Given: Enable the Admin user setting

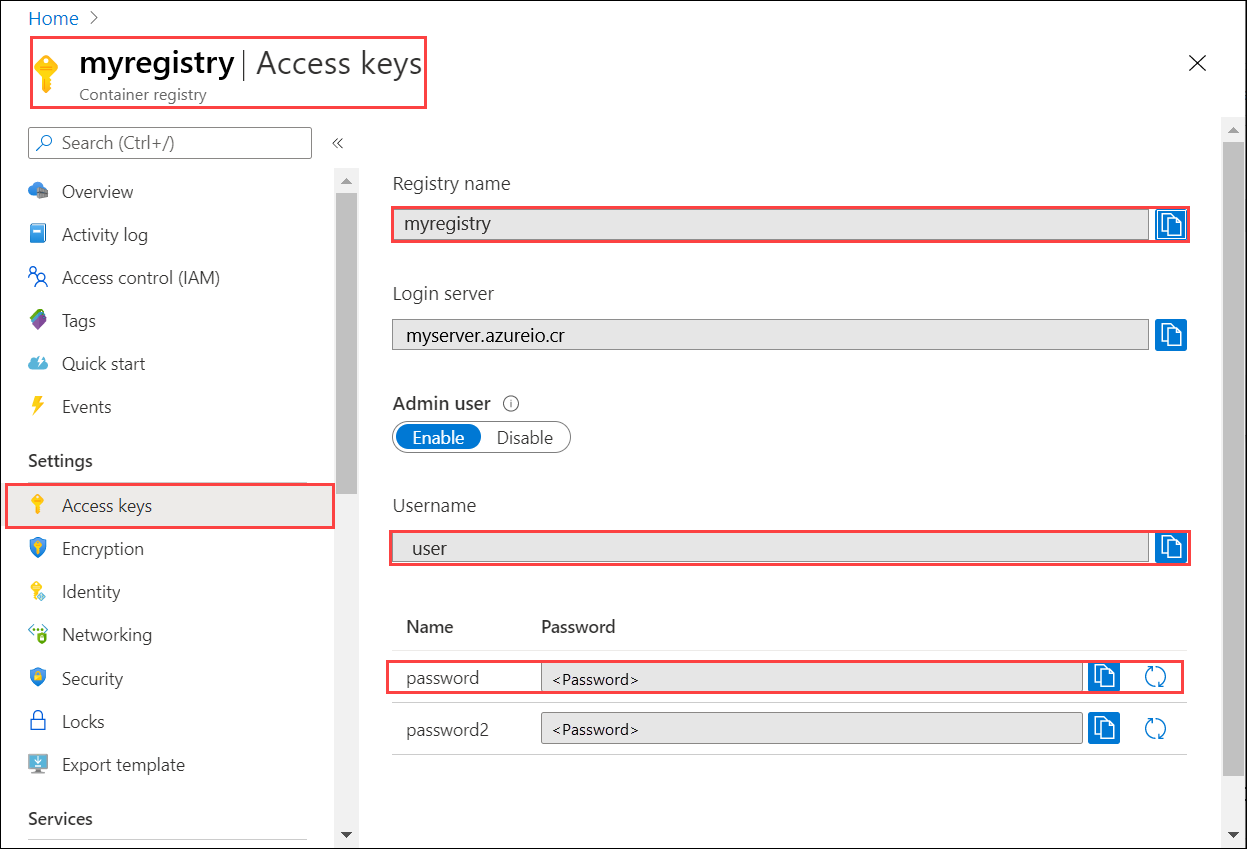Looking at the screenshot, I should tap(437, 437).
